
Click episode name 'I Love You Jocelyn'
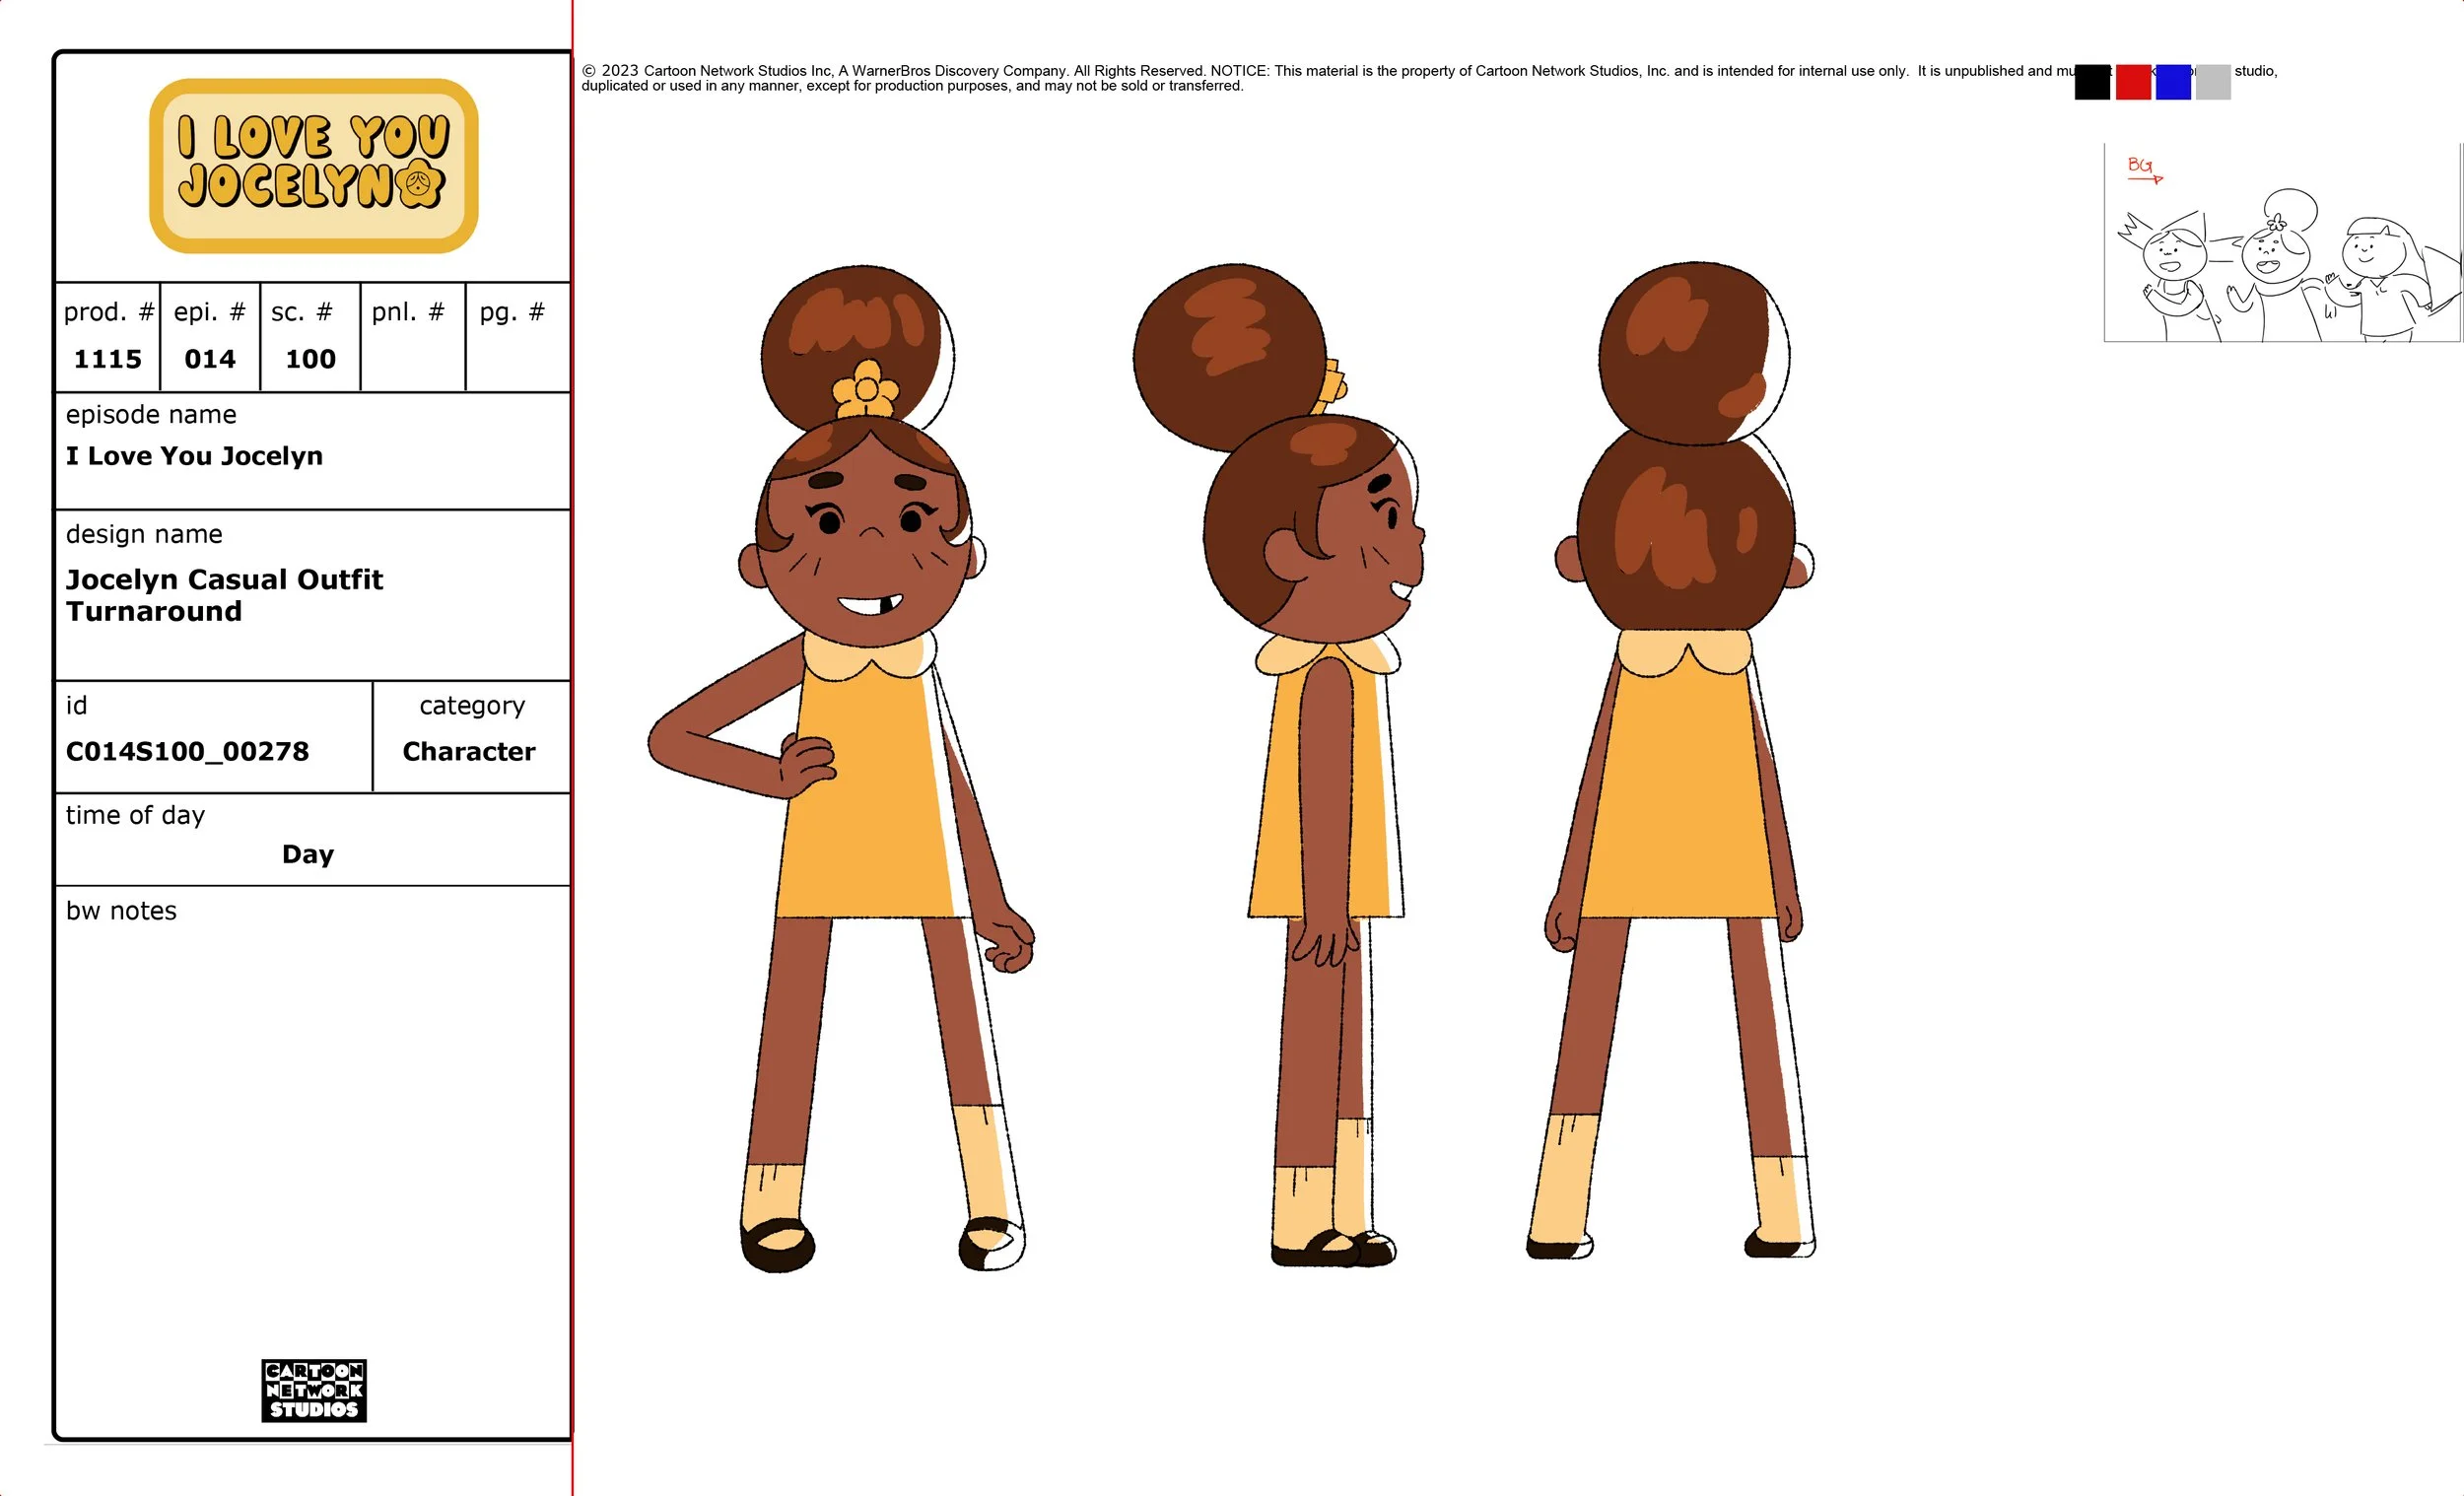194,456
